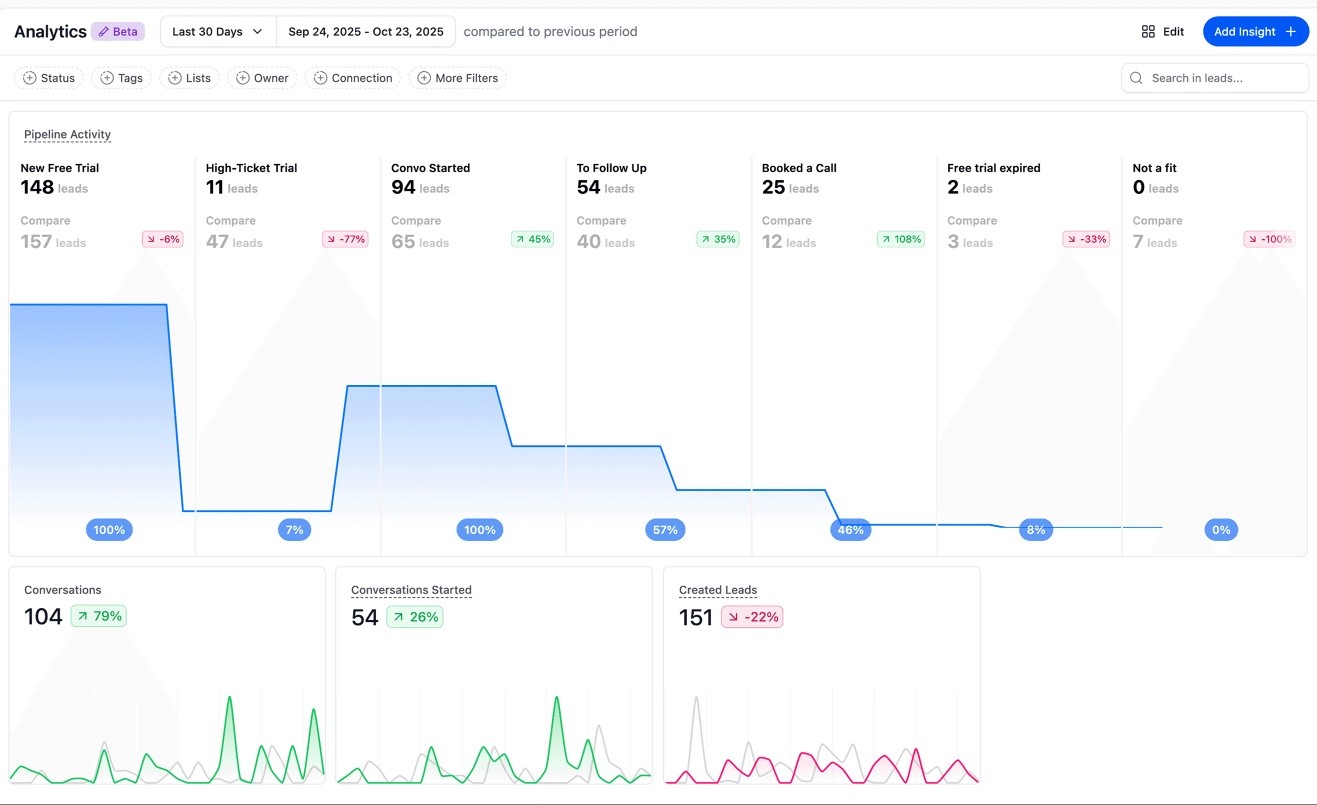1317x805 pixels.
Task: Click the Edit layout button
Action: 1162,32
